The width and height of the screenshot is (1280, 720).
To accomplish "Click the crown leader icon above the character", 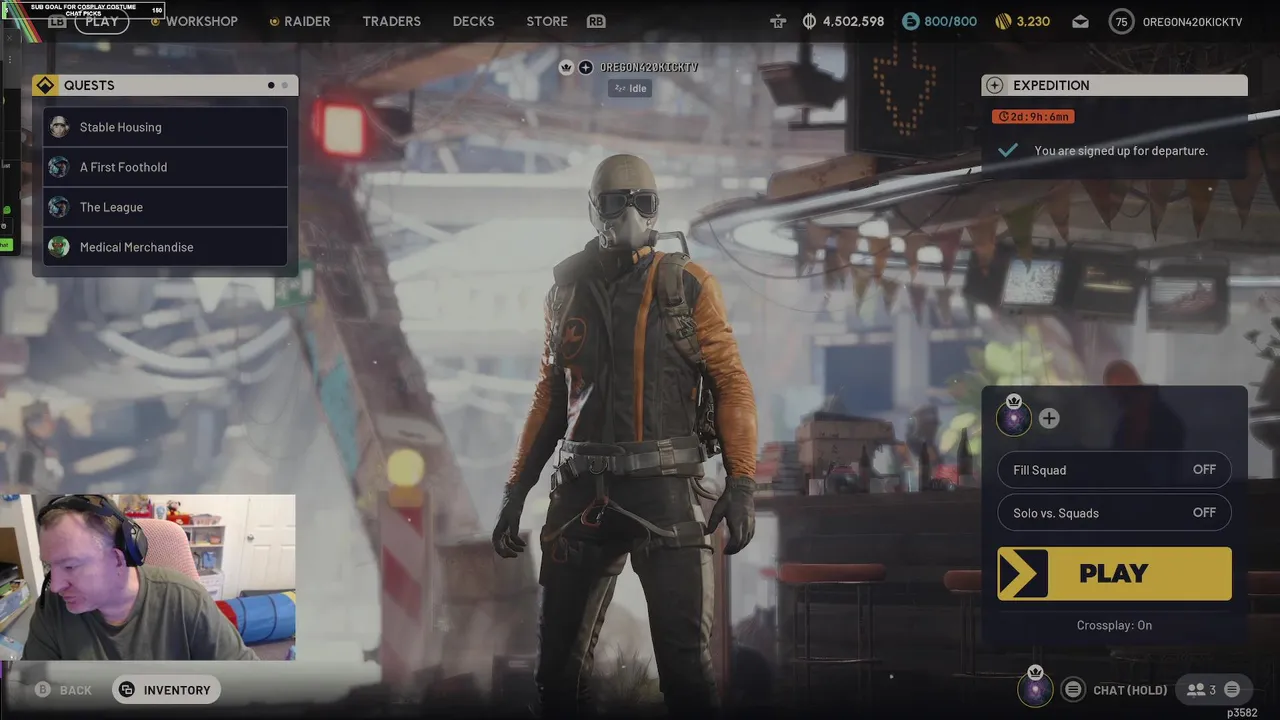I will coord(566,67).
